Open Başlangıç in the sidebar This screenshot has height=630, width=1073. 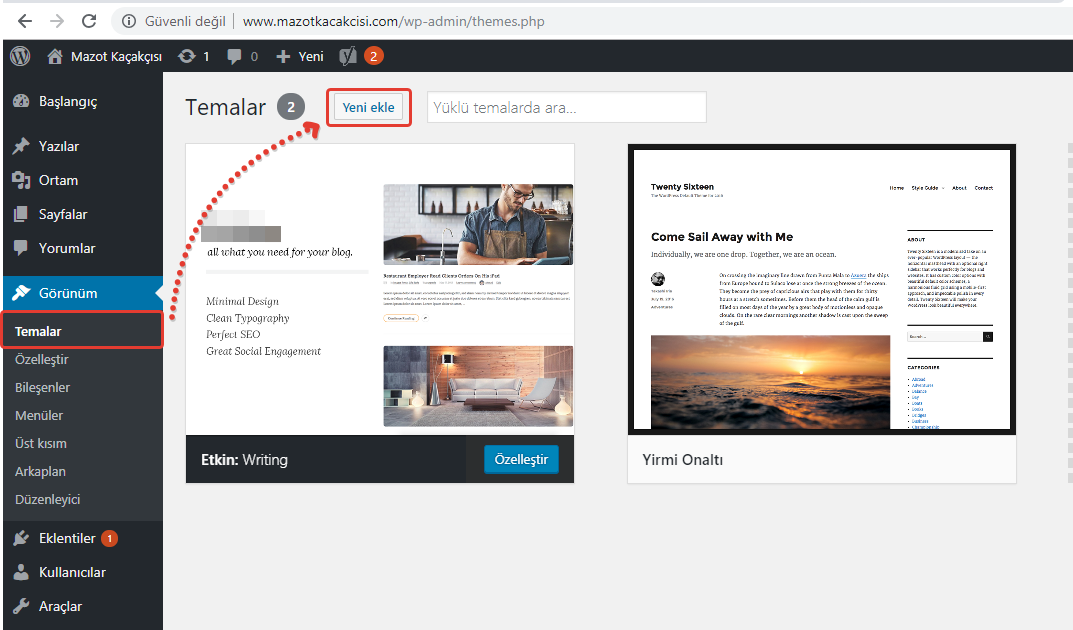[x=67, y=101]
